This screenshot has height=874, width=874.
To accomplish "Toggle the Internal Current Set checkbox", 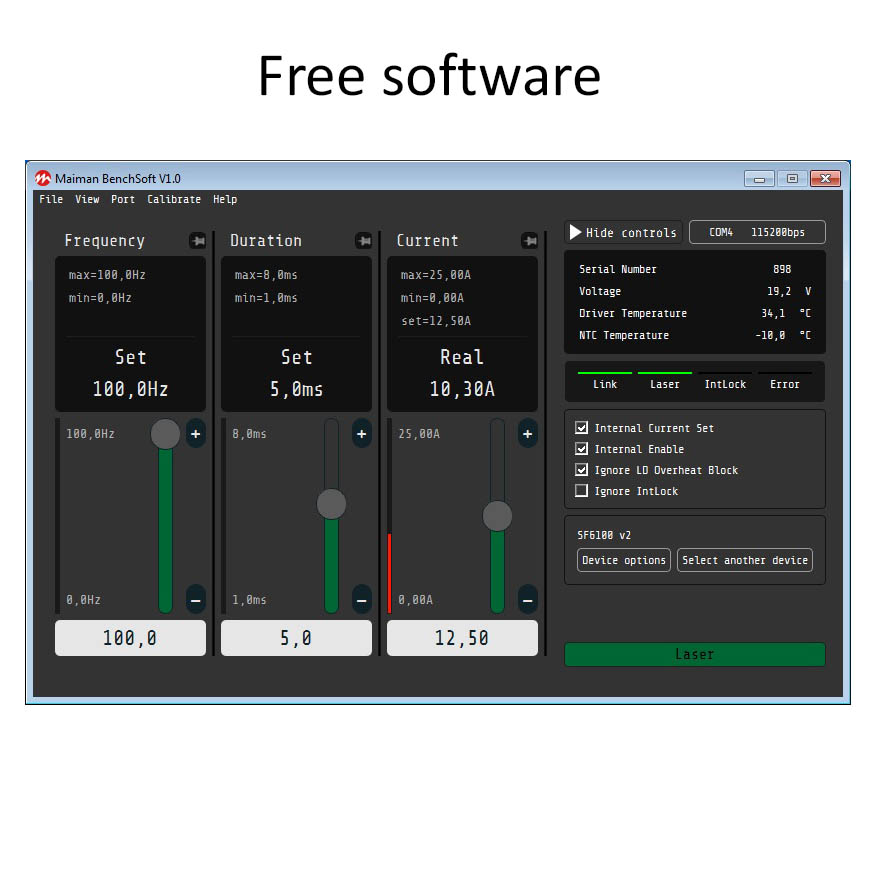I will coord(581,428).
